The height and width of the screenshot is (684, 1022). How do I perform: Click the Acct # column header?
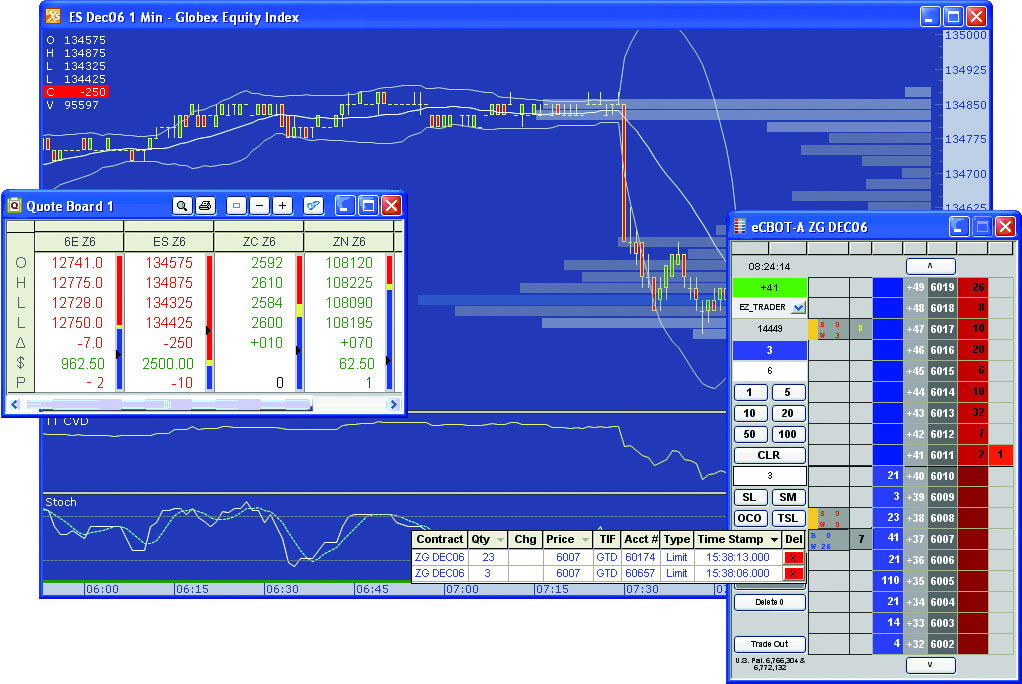(641, 540)
